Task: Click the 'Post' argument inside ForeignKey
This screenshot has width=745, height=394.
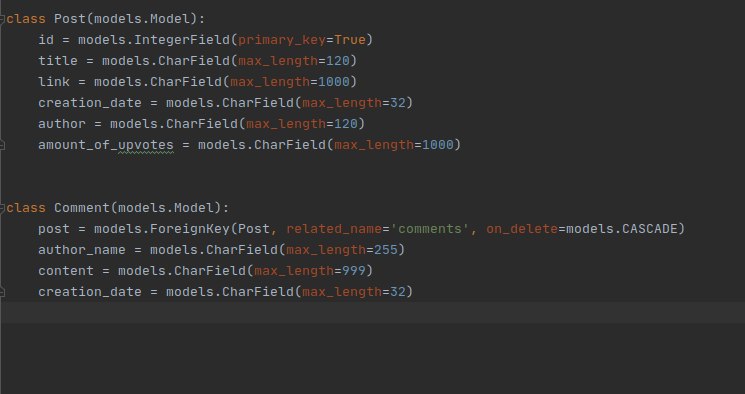Action: 254,229
